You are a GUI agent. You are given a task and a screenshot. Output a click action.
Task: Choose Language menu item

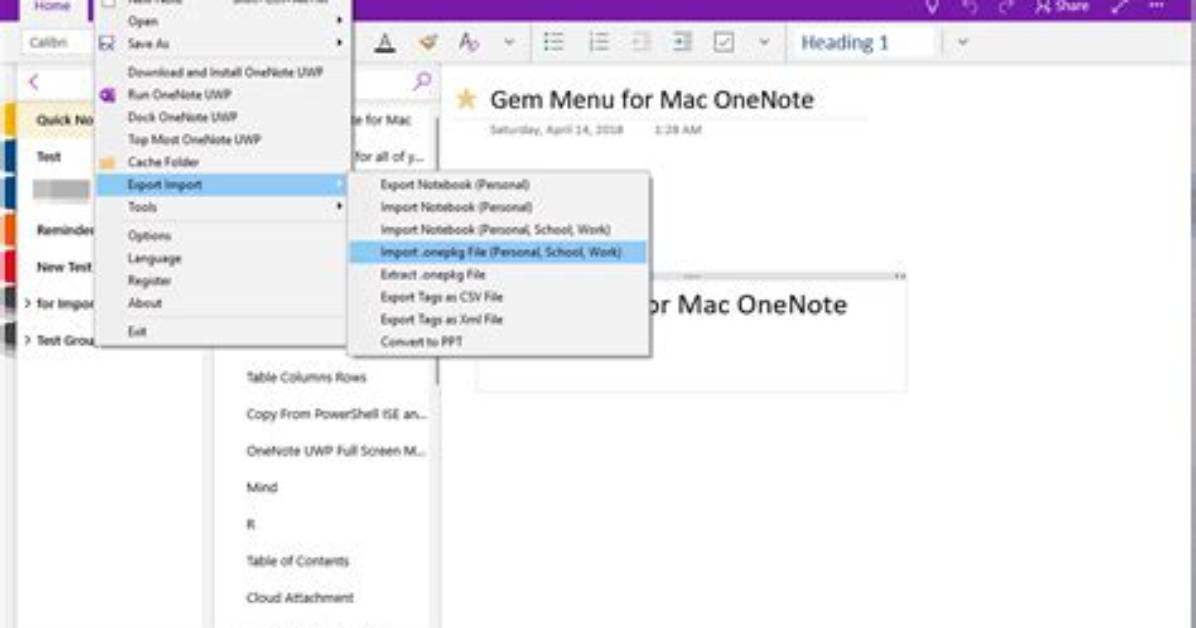pyautogui.click(x=223, y=259)
